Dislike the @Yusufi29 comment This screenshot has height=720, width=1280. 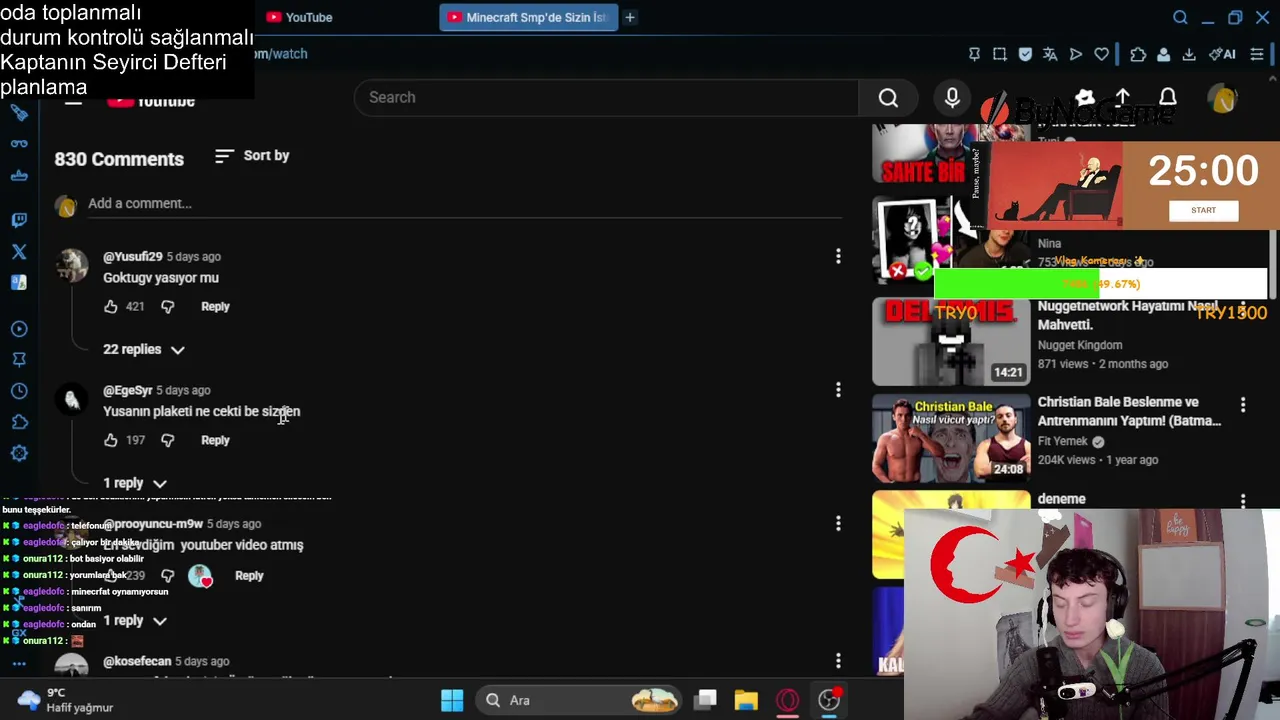(167, 307)
